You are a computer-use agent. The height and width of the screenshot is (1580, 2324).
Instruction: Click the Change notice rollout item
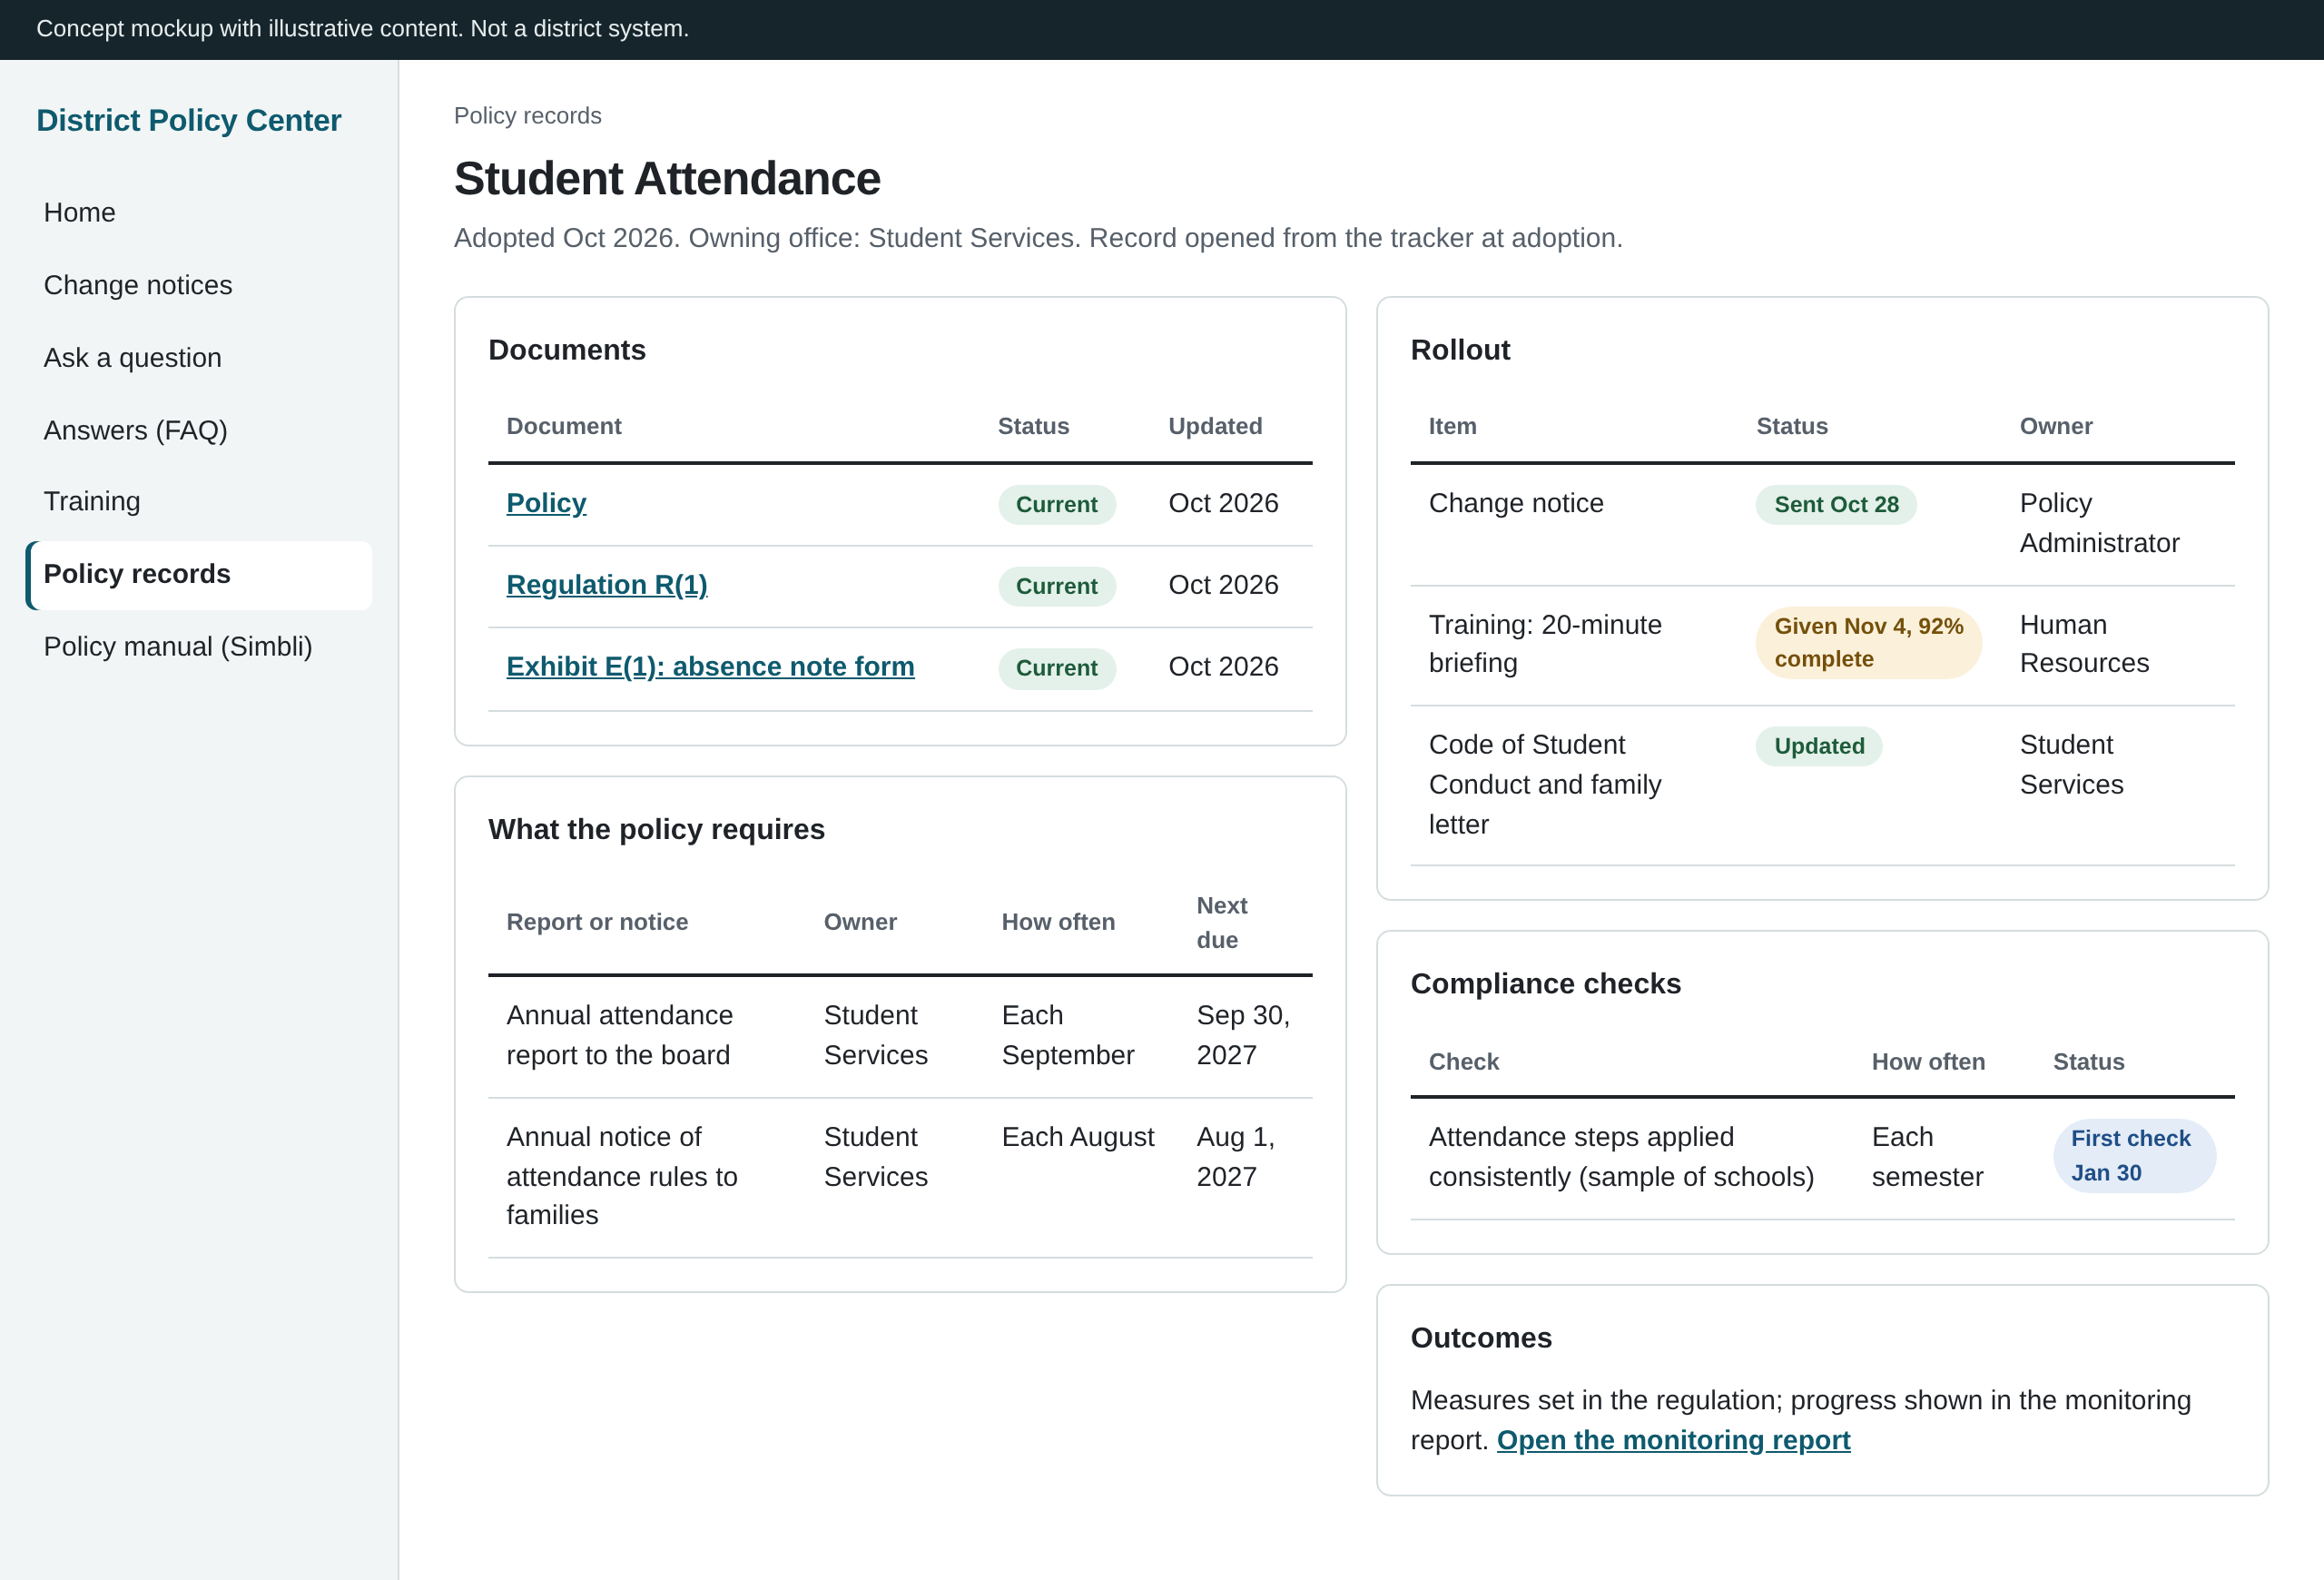point(1516,503)
